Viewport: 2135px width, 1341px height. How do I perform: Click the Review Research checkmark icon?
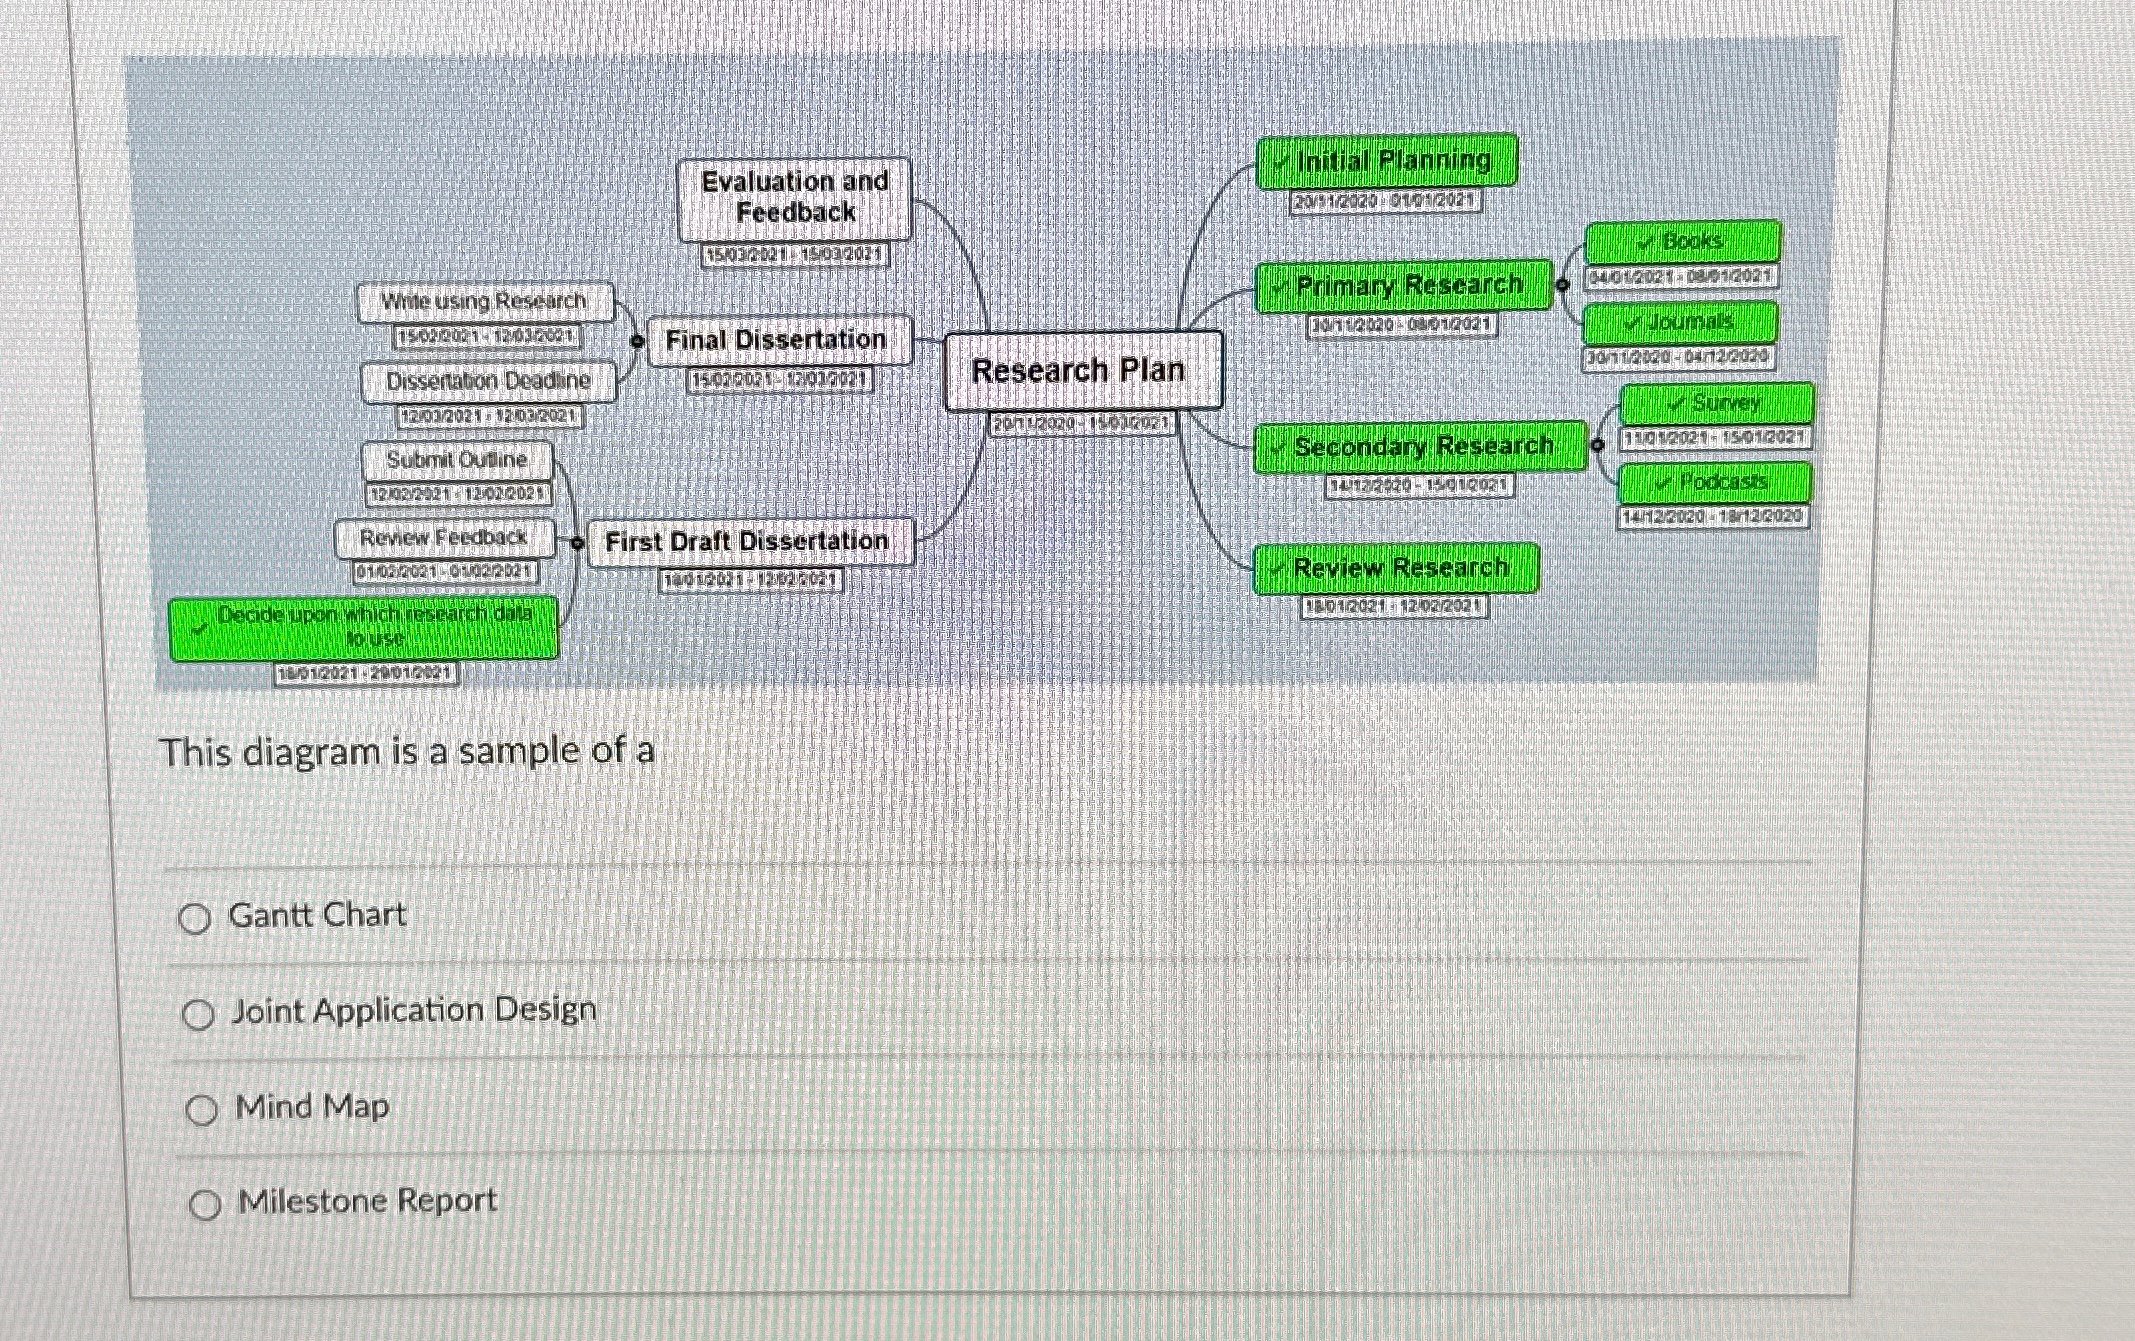point(1277,569)
